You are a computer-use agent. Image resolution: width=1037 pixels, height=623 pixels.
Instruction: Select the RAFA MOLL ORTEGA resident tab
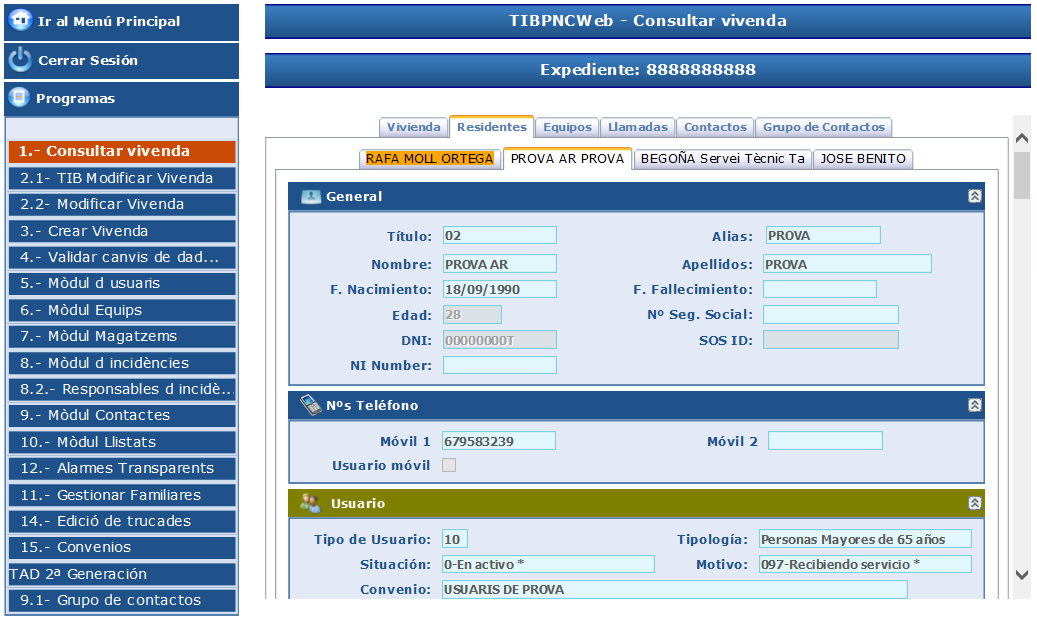[x=429, y=159]
